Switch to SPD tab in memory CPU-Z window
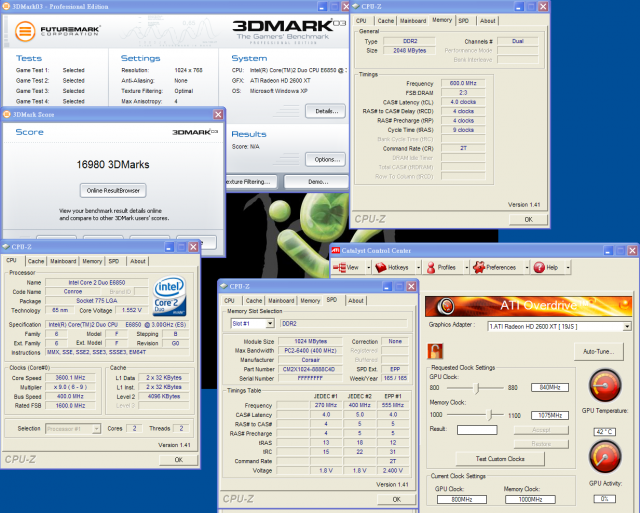 (x=464, y=21)
